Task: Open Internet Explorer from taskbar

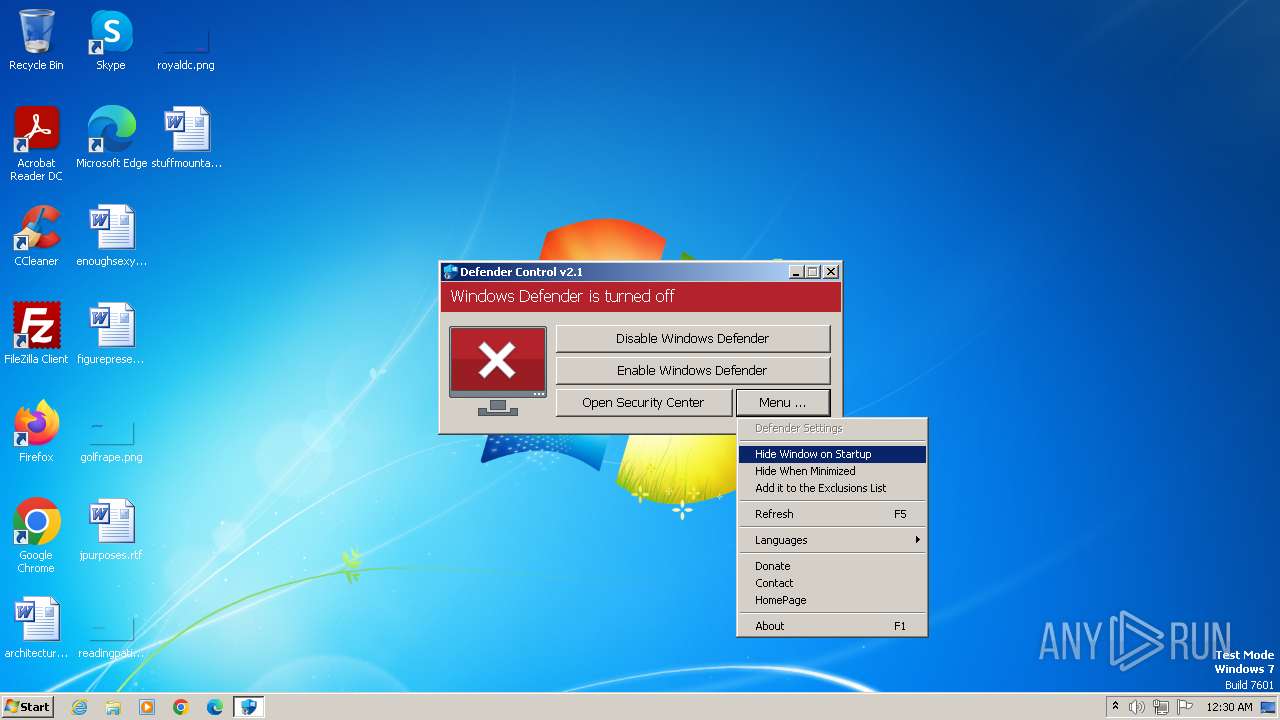Action: (79, 707)
